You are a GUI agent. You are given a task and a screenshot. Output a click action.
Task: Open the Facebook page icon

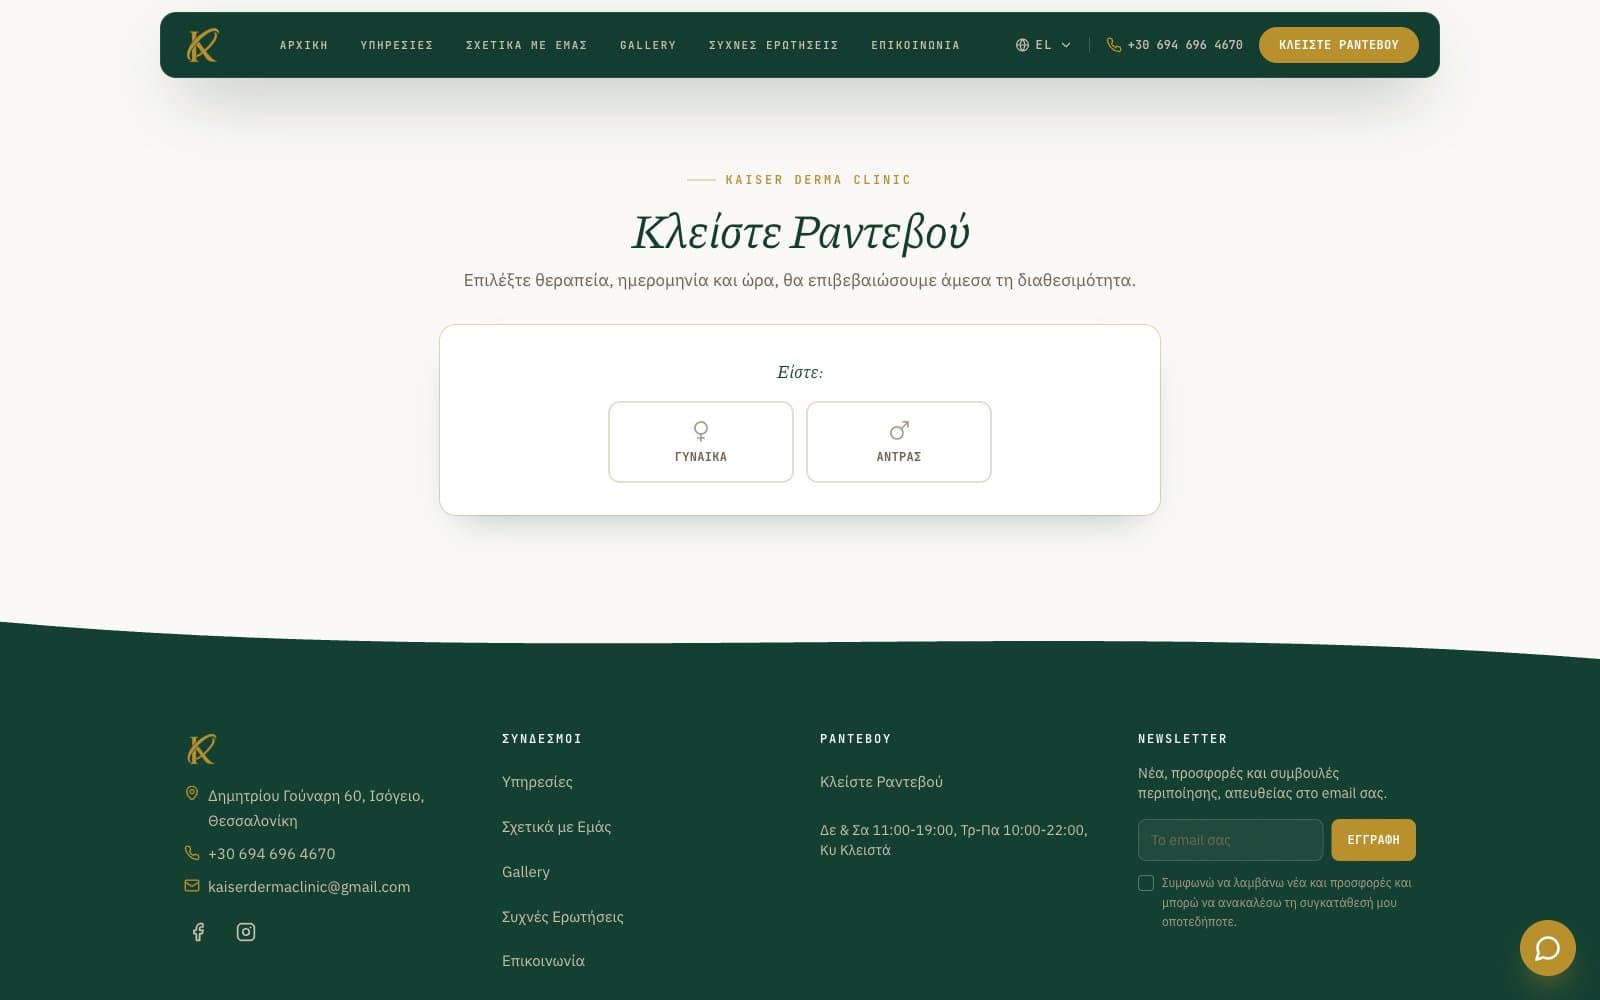[198, 932]
